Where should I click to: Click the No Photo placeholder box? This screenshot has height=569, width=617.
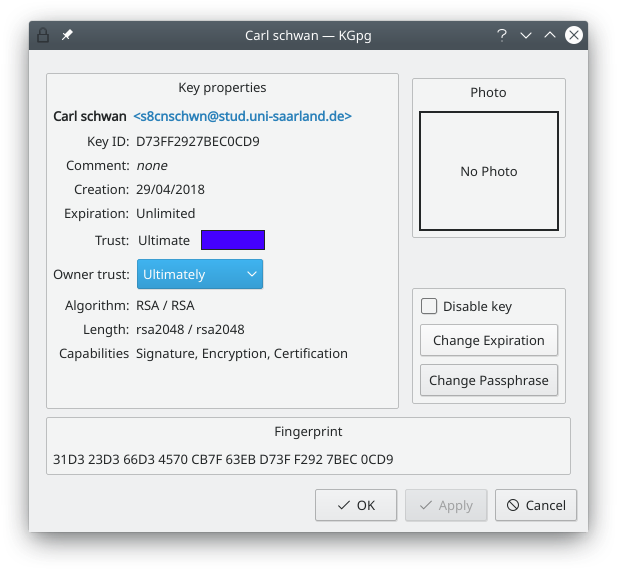click(x=488, y=172)
